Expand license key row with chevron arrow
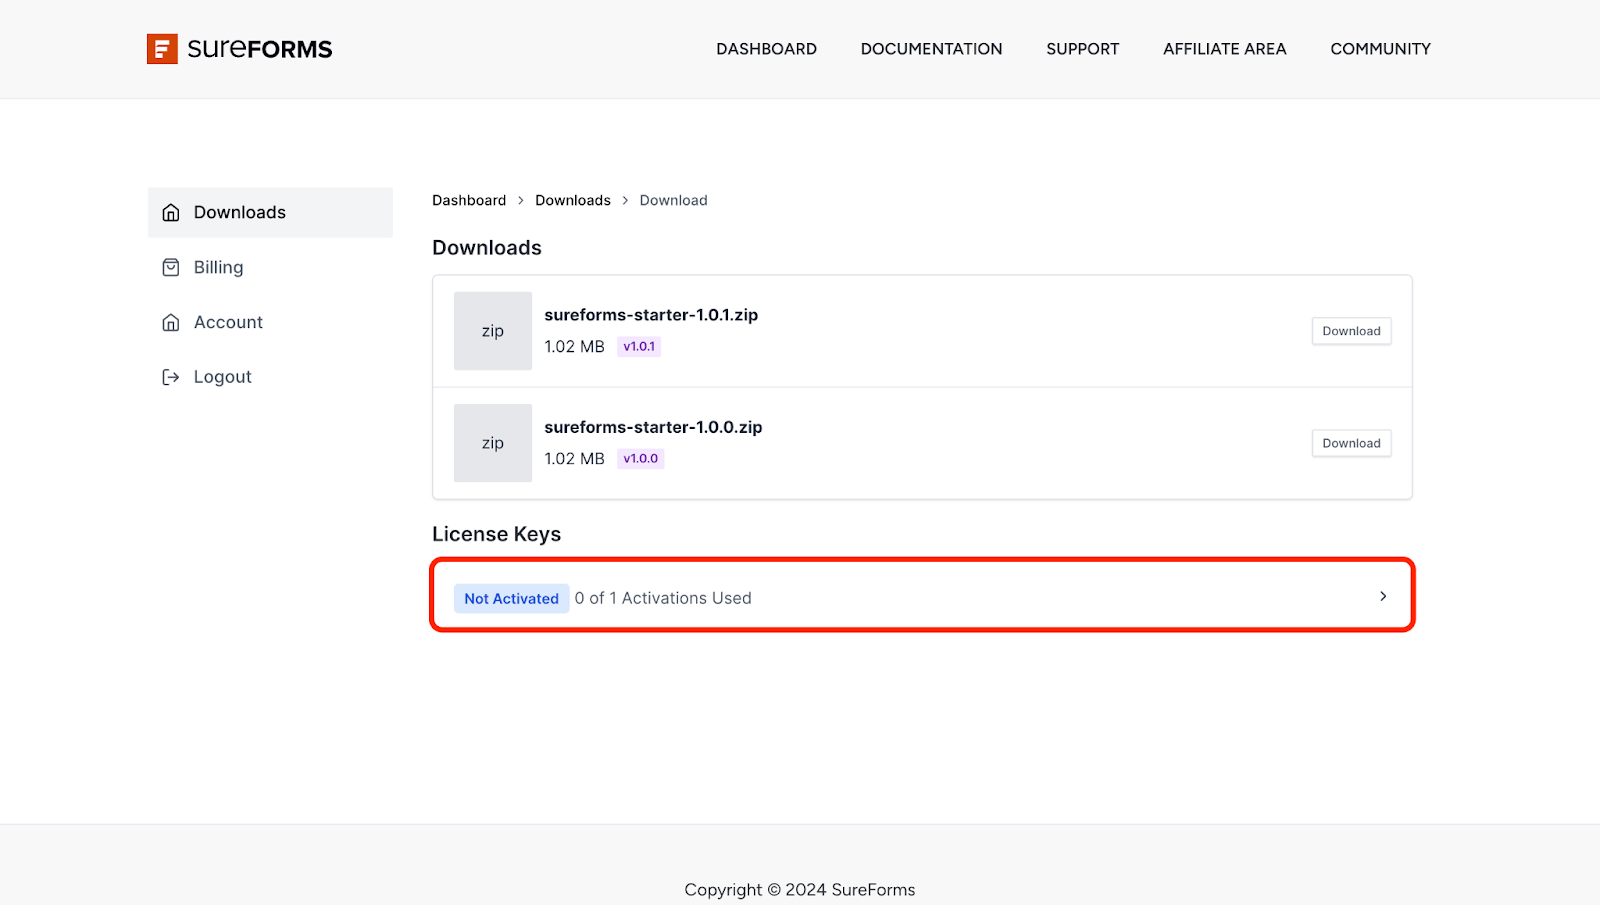 point(1383,596)
